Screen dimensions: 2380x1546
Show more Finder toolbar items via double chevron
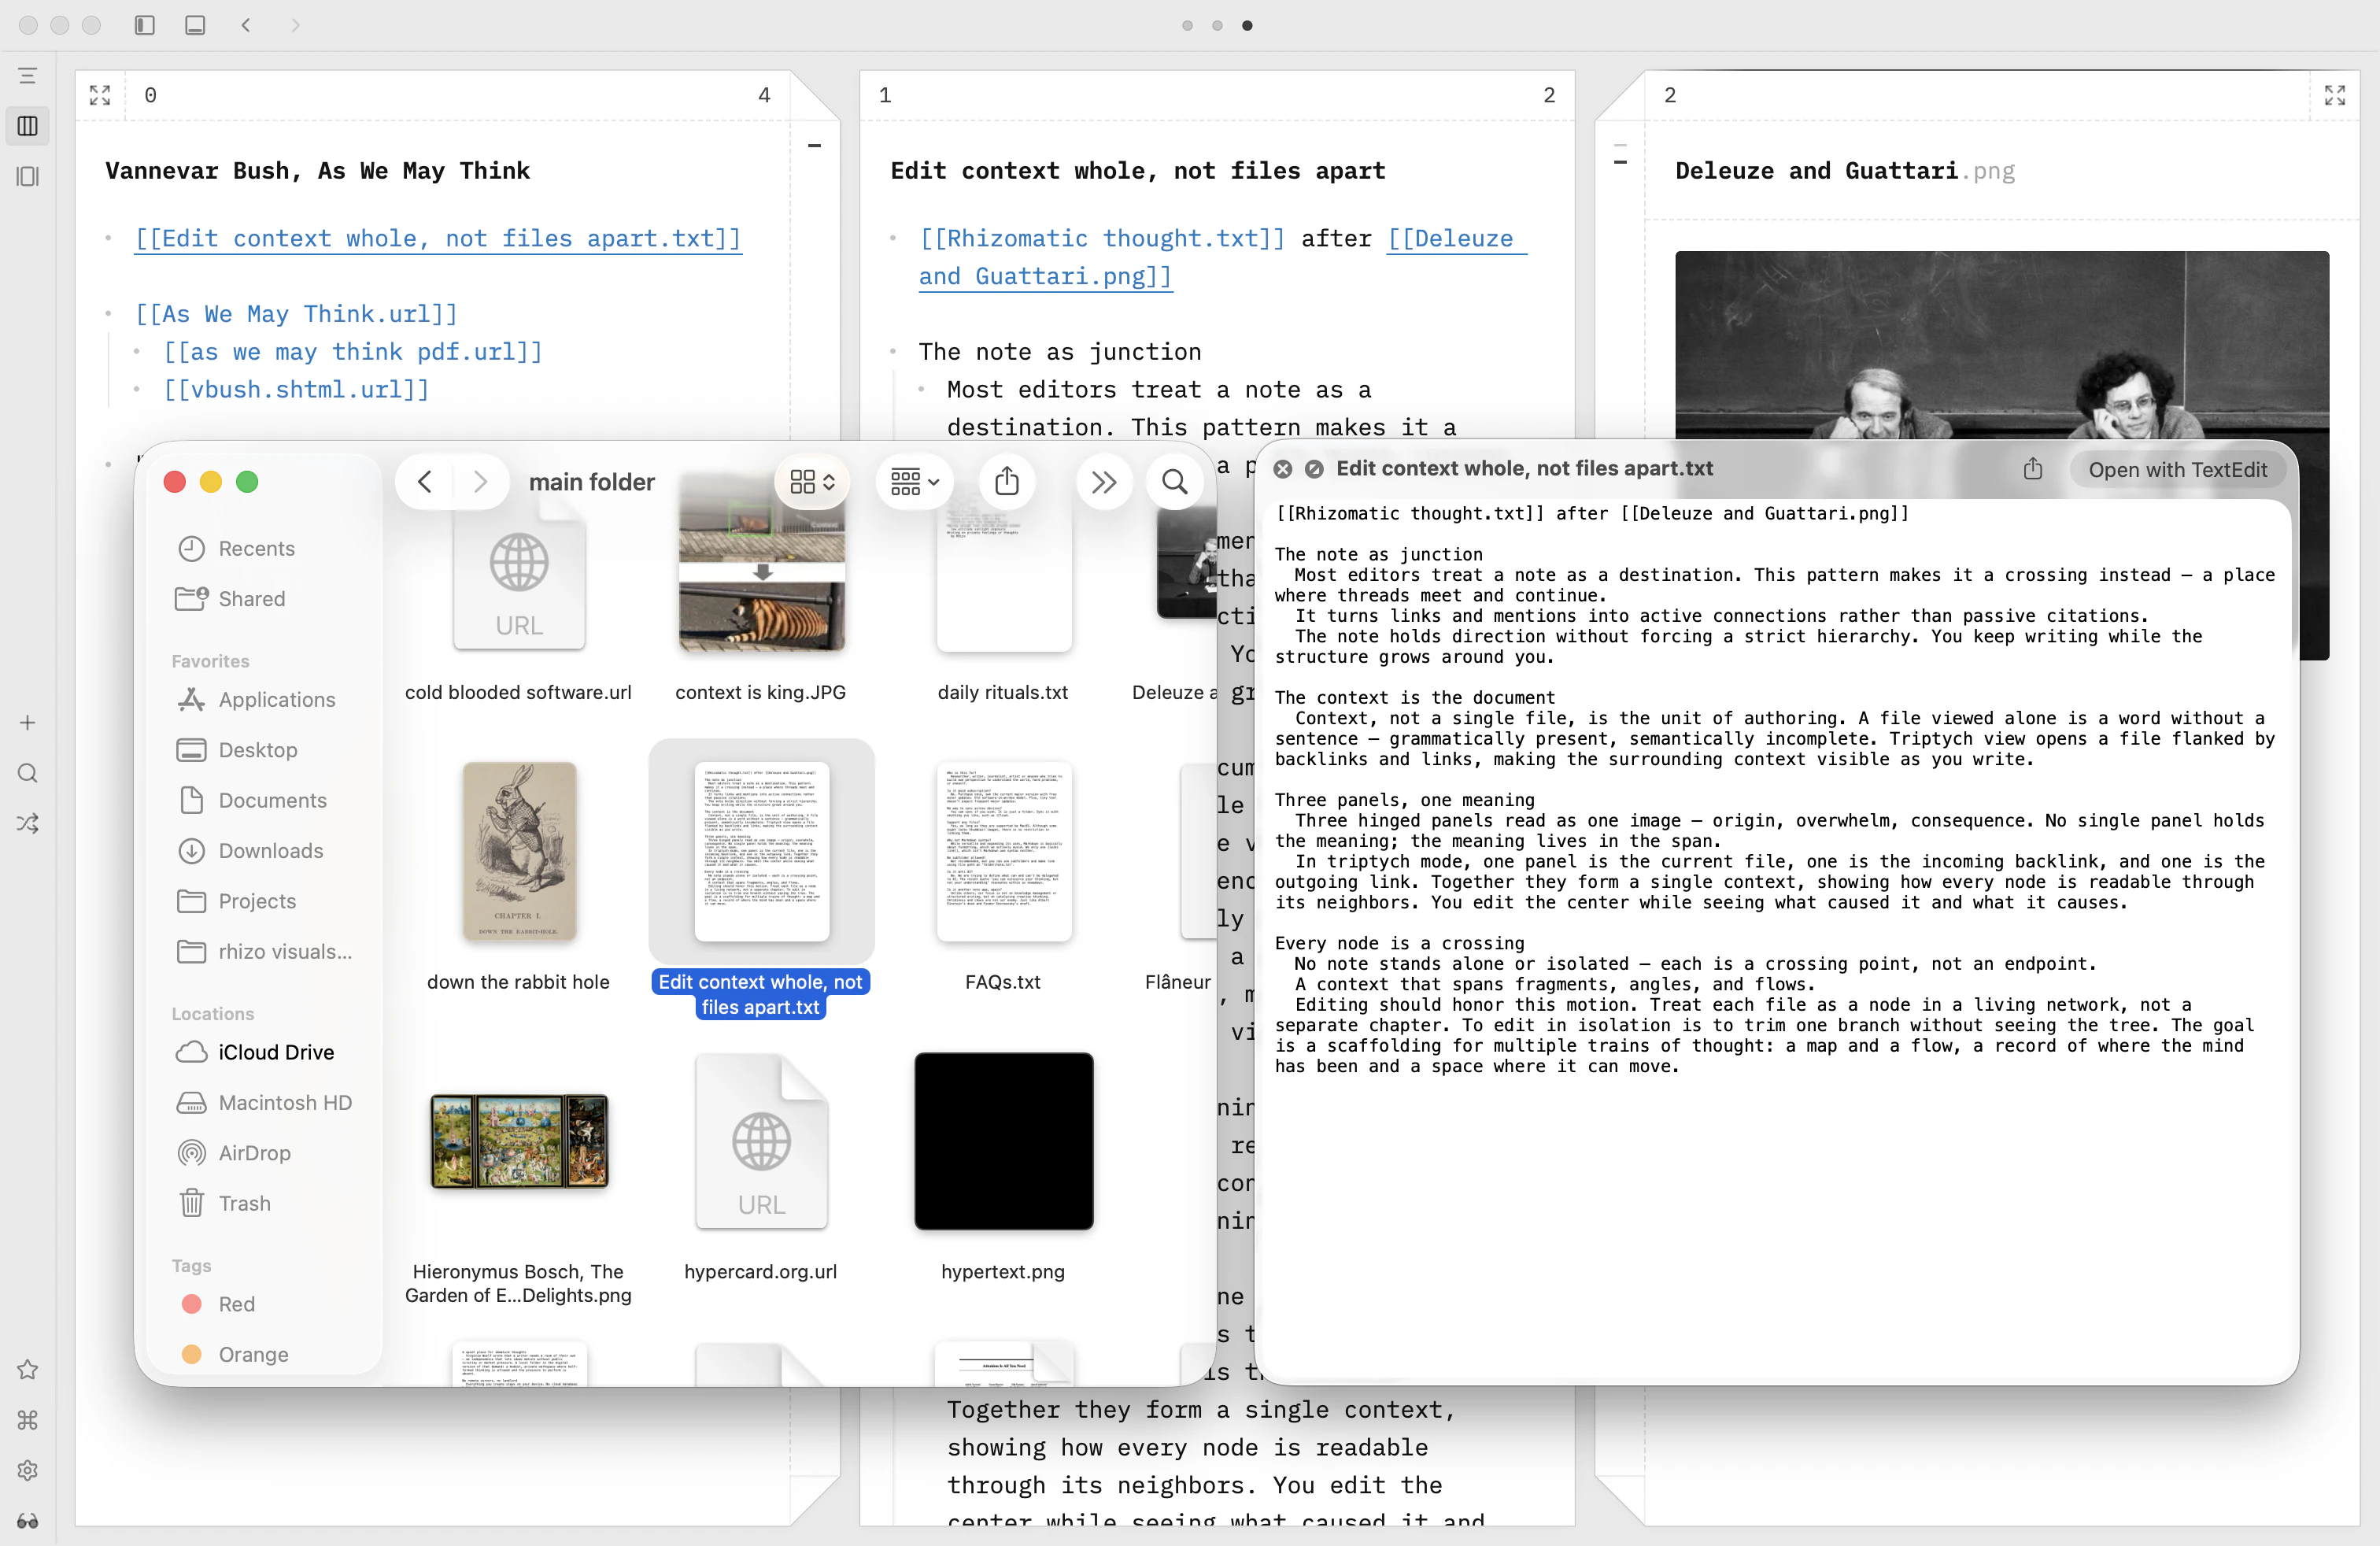click(x=1104, y=482)
